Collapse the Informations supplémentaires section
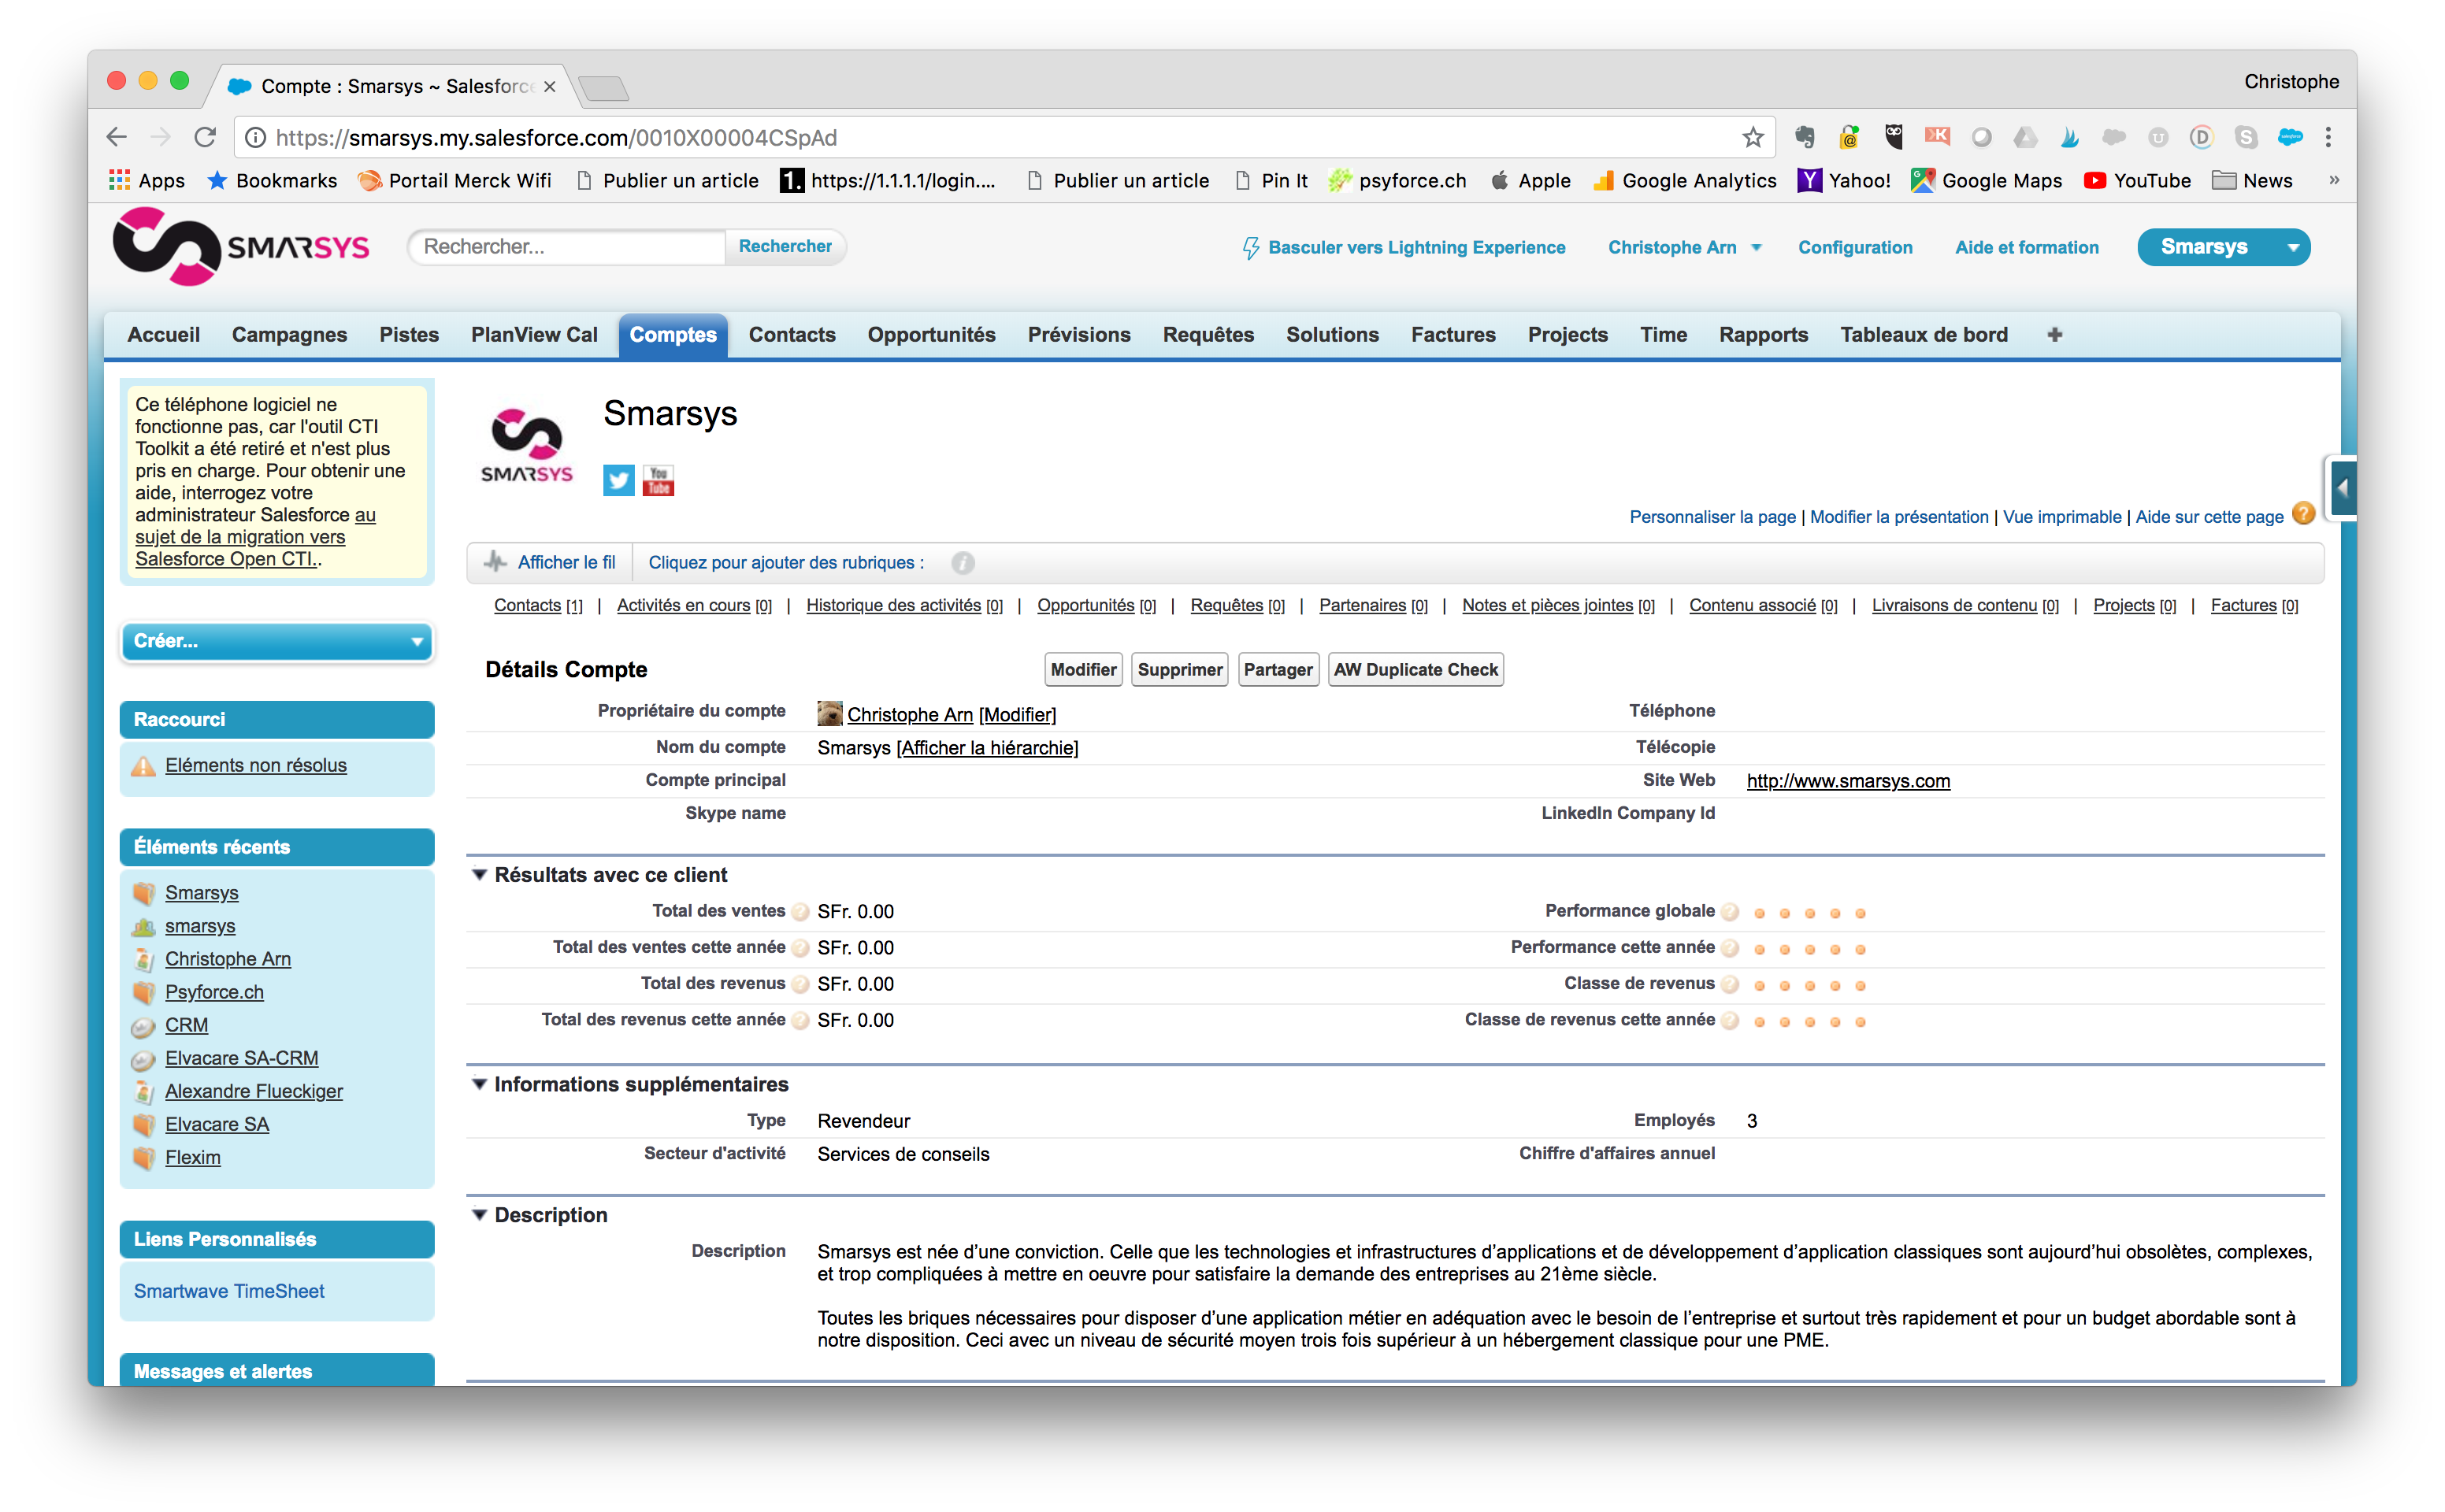This screenshot has width=2445, height=1512. [x=480, y=1085]
